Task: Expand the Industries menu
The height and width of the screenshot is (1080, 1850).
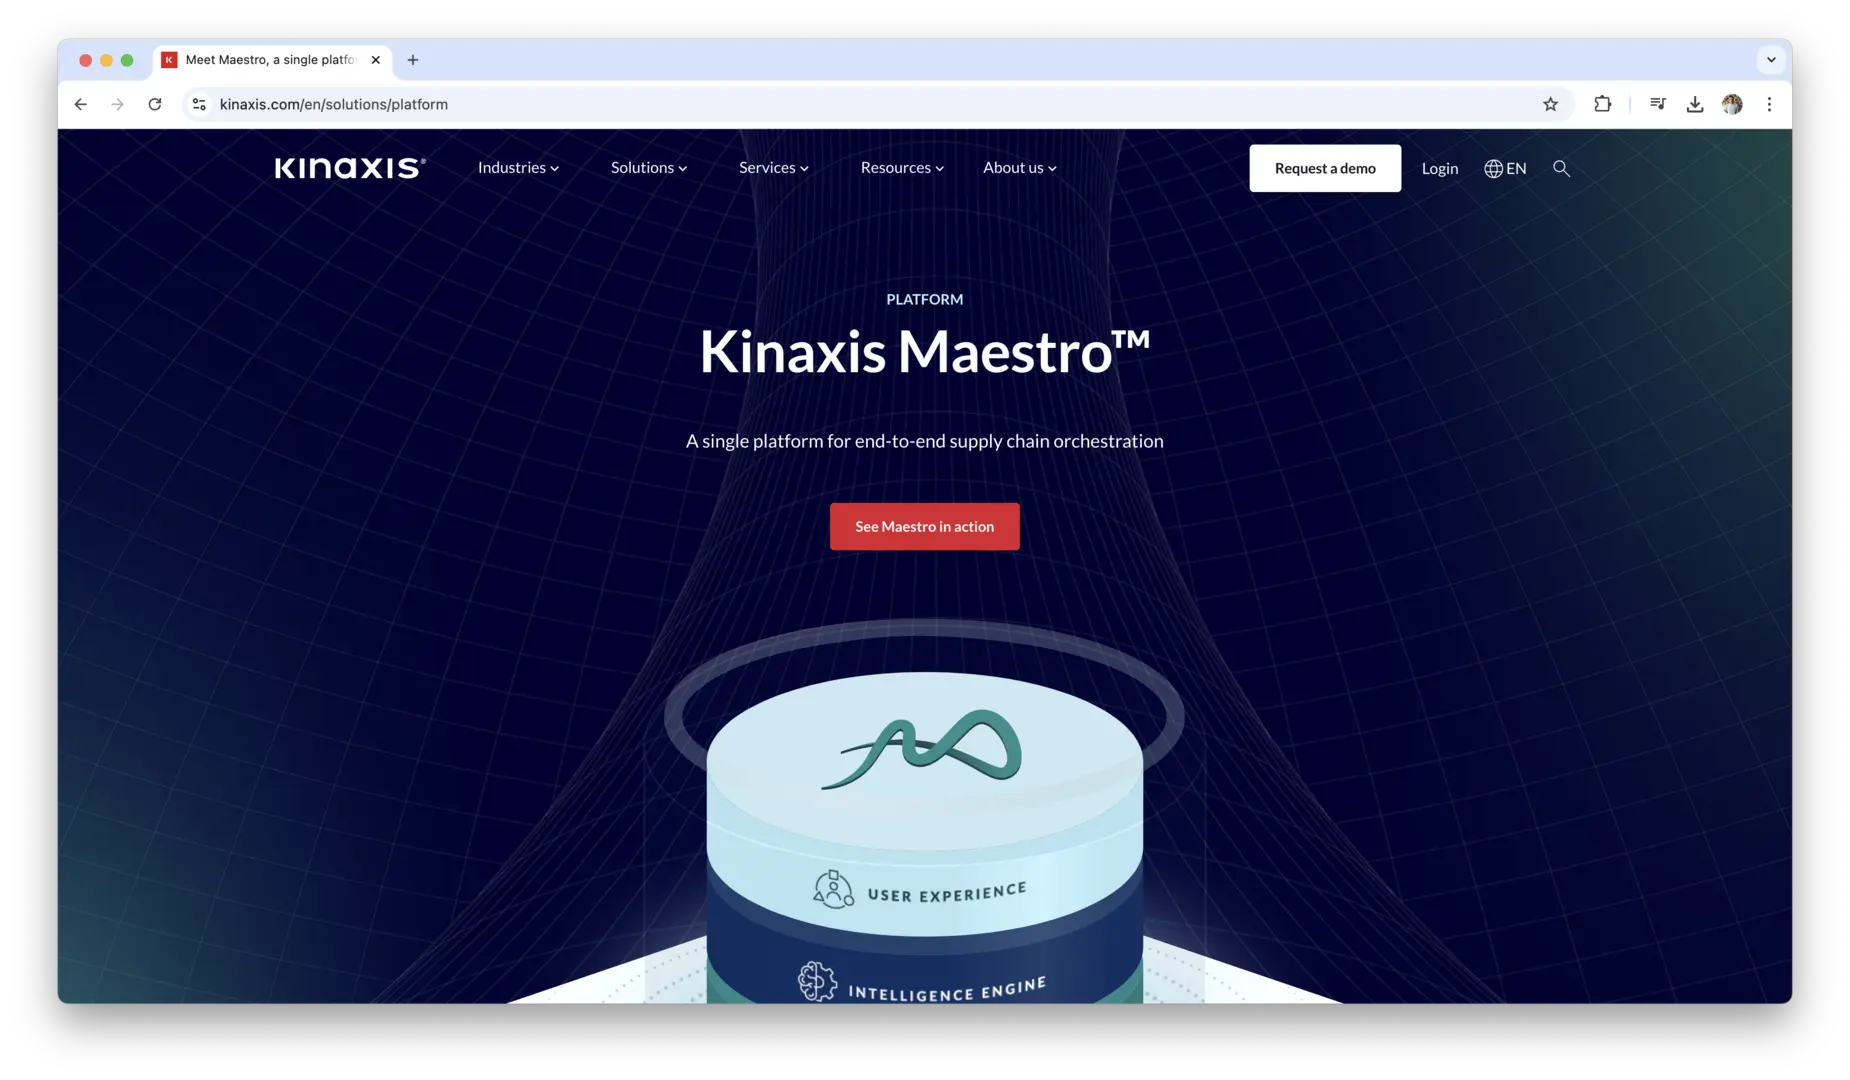Action: [518, 168]
